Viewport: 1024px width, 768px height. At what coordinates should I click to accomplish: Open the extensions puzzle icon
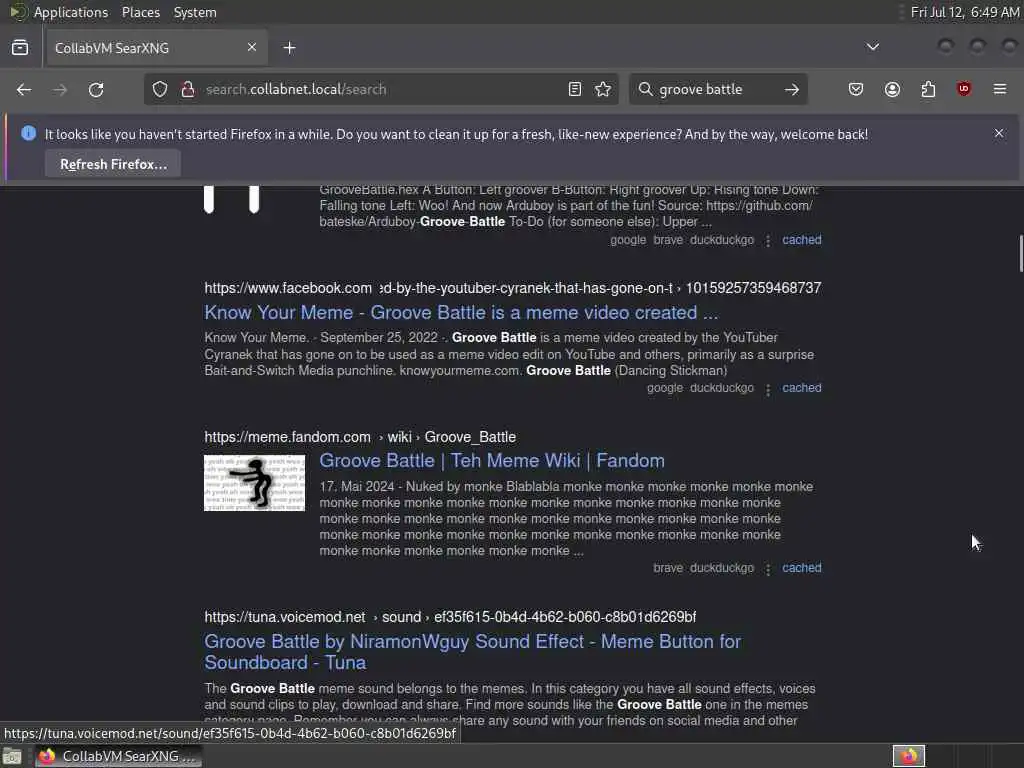tap(928, 89)
